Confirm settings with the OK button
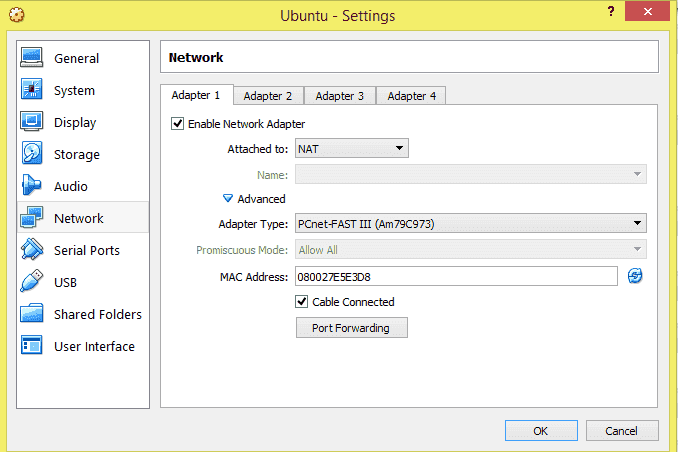678x452 pixels. (541, 431)
